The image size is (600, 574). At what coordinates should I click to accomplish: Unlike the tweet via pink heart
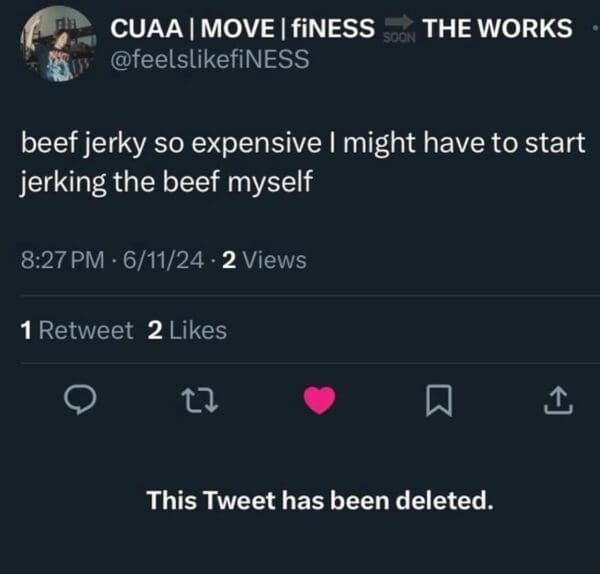[320, 401]
